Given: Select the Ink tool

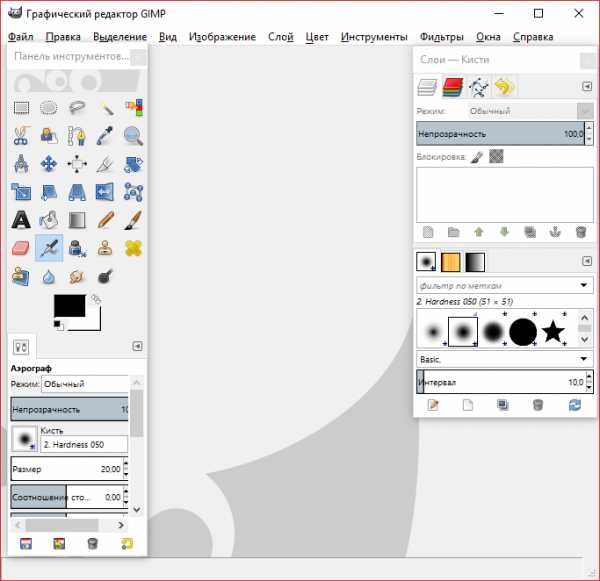Looking at the screenshot, I should click(x=77, y=248).
